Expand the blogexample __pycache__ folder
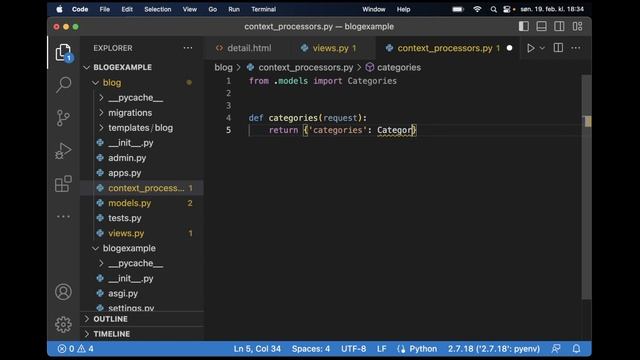This screenshot has height=360, width=640. tap(101, 263)
